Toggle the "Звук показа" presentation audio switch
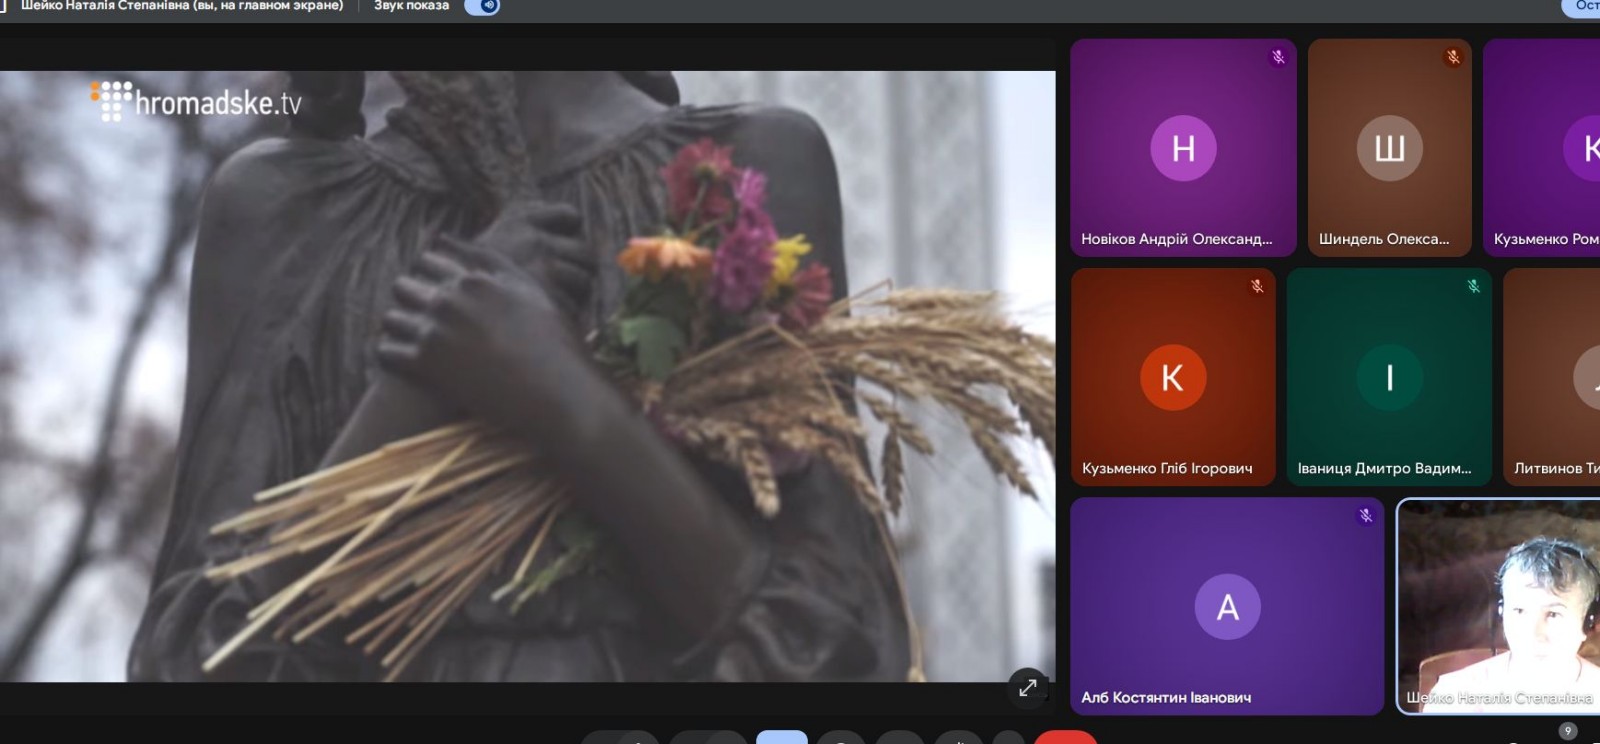 [483, 6]
